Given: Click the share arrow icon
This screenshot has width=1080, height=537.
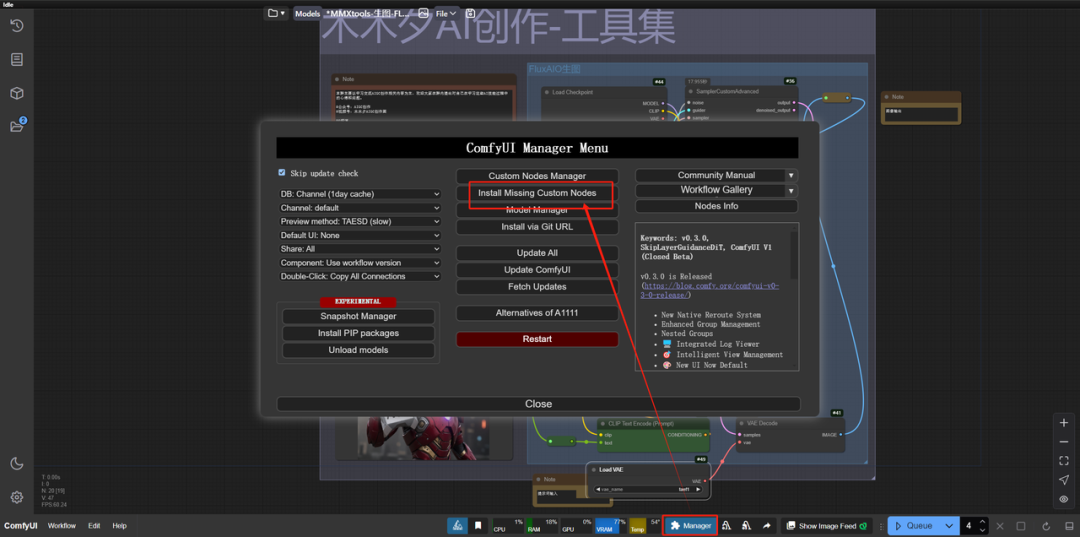Looking at the screenshot, I should tap(767, 525).
